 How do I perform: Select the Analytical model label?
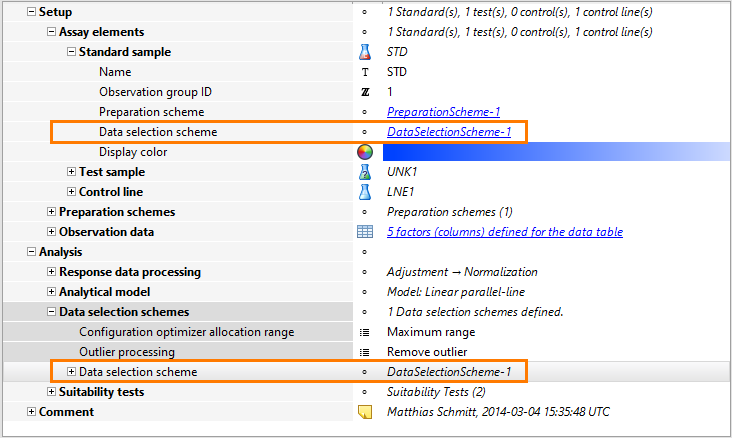[x=105, y=292]
